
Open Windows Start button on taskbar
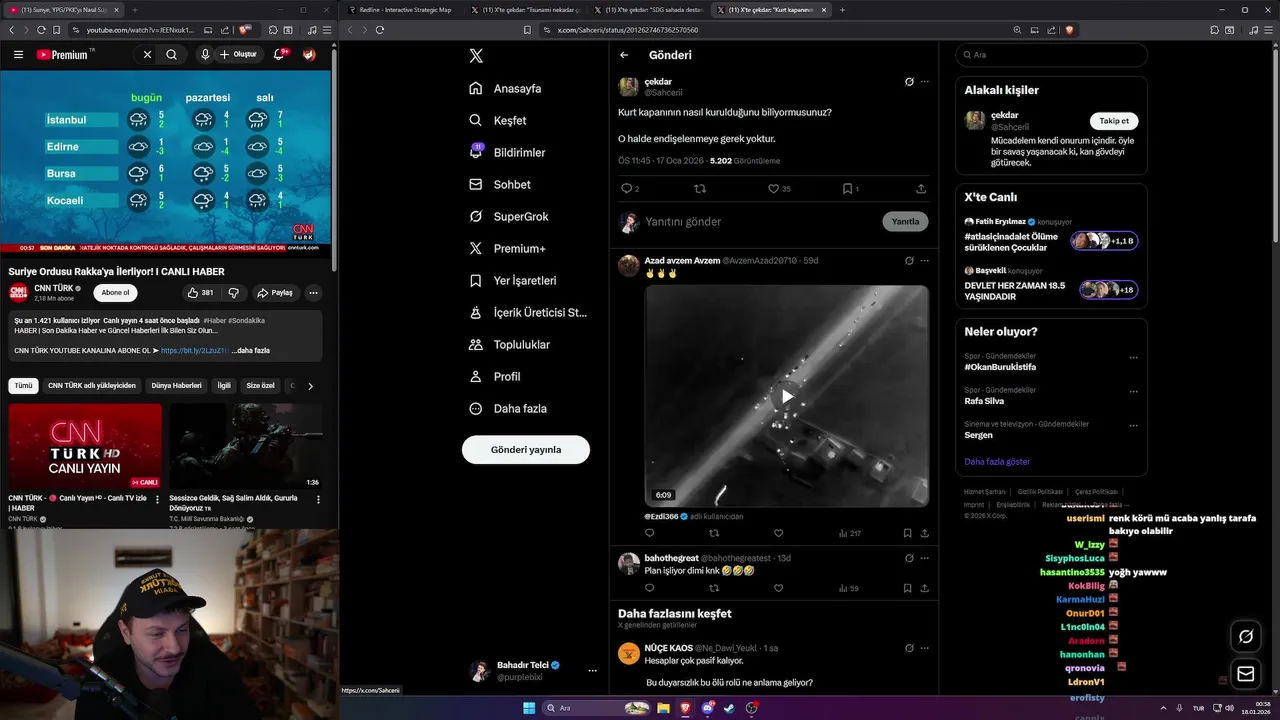click(x=529, y=708)
